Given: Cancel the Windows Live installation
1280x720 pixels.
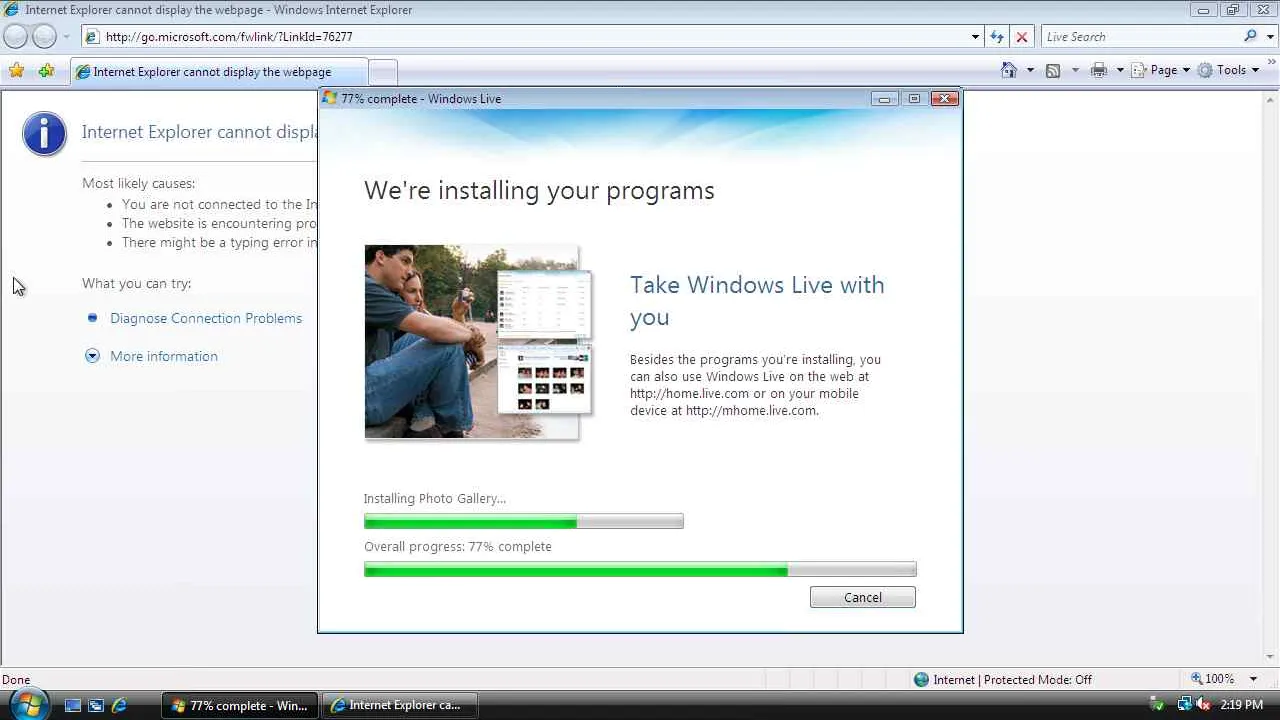Looking at the screenshot, I should pos(862,597).
